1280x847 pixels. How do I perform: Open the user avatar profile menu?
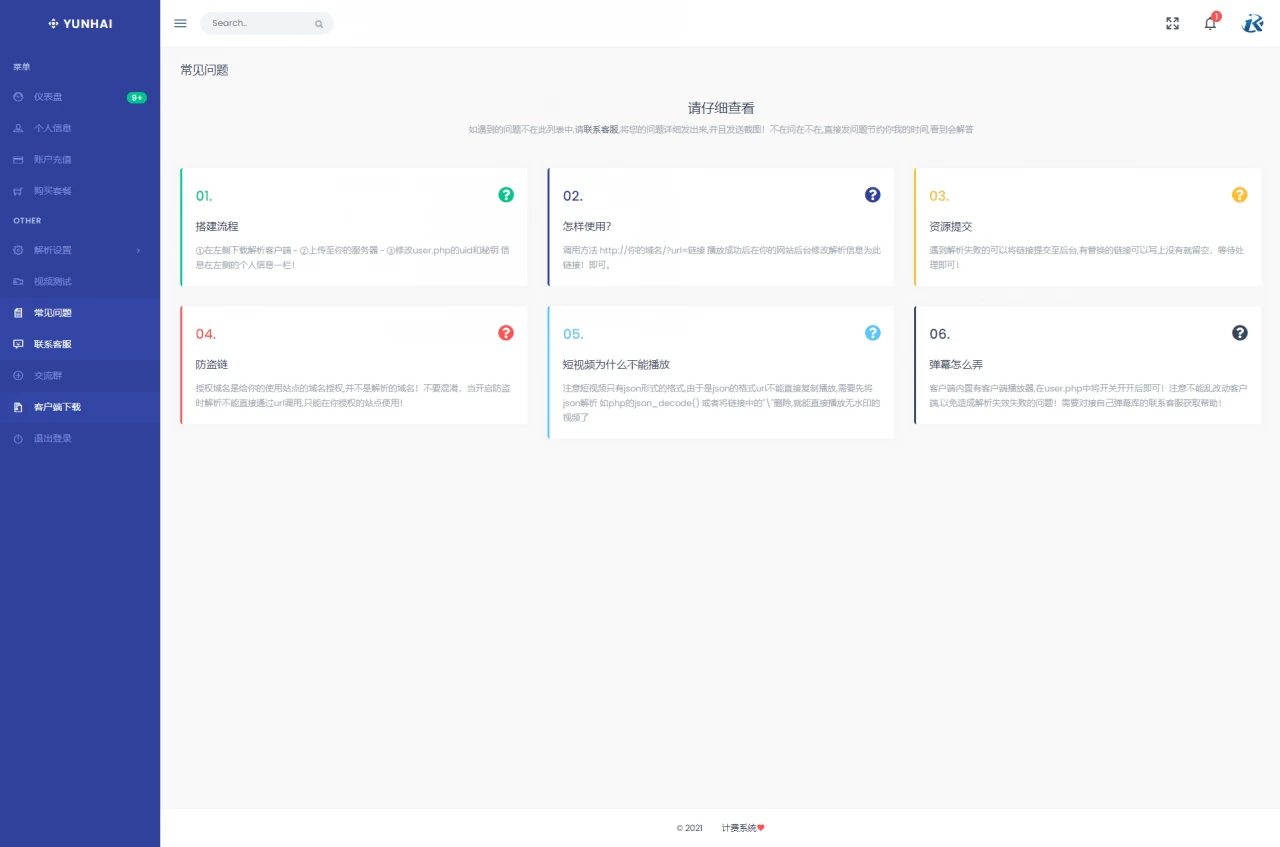1252,23
